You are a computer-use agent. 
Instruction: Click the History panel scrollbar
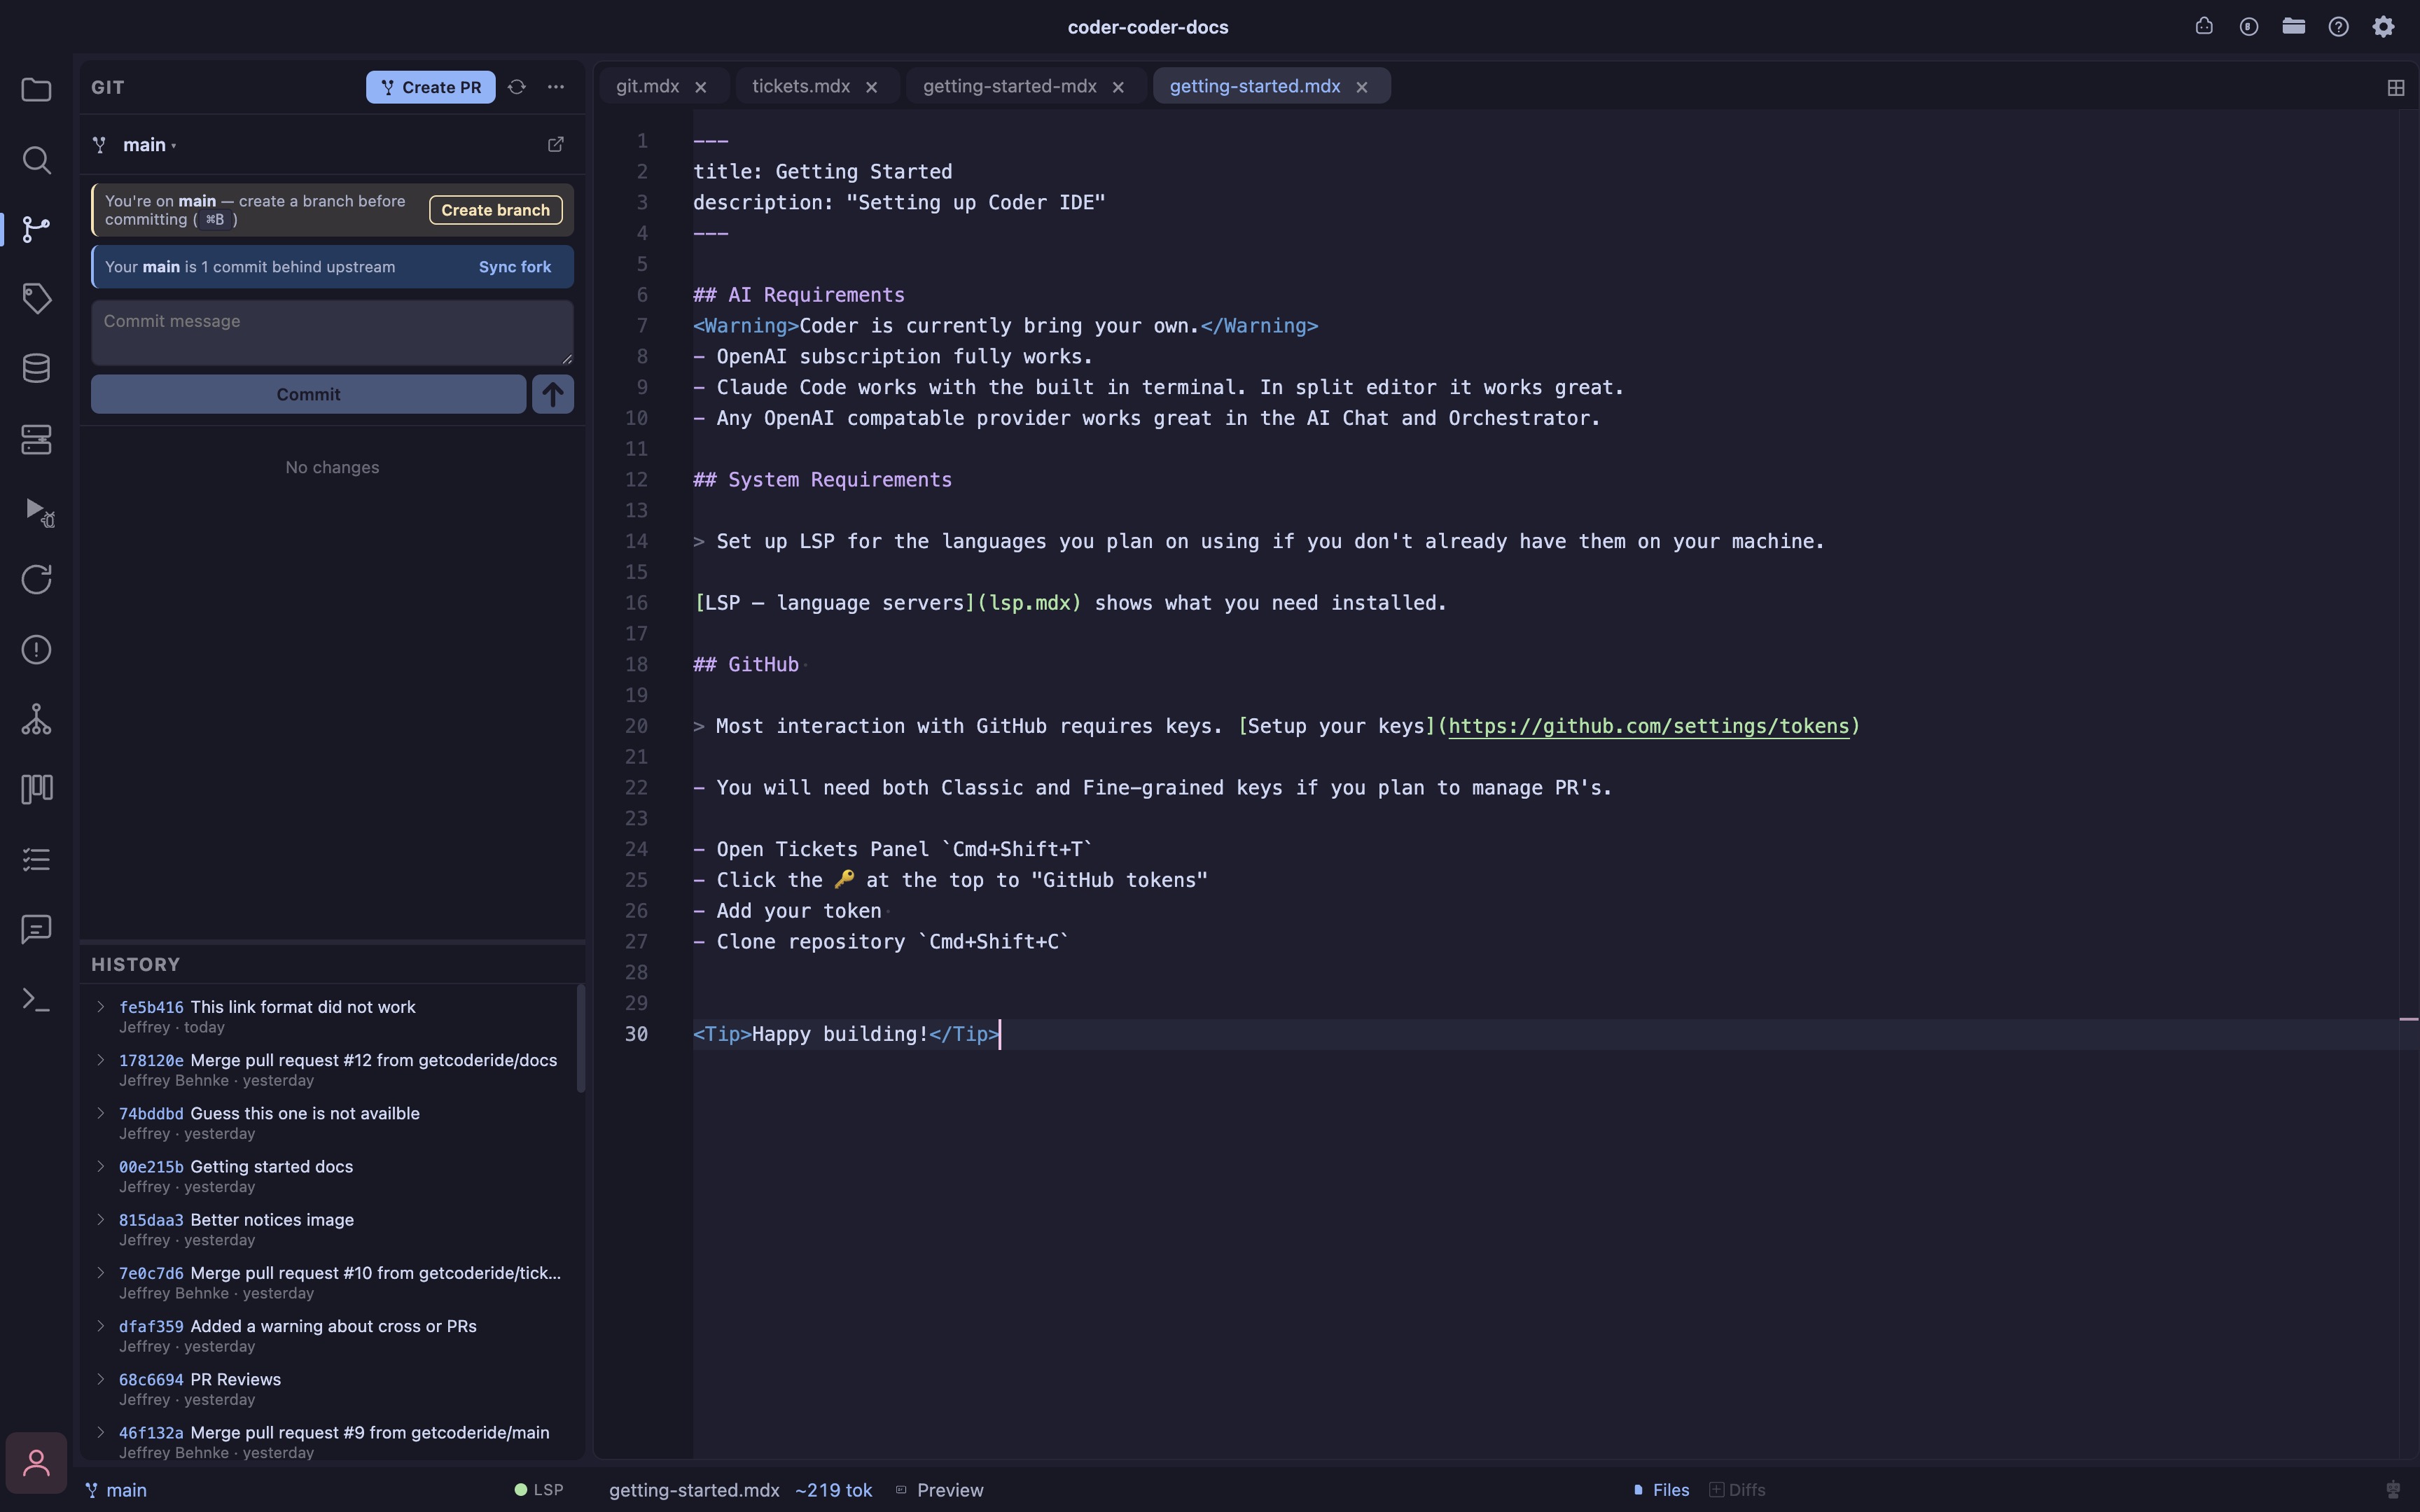(x=581, y=1038)
